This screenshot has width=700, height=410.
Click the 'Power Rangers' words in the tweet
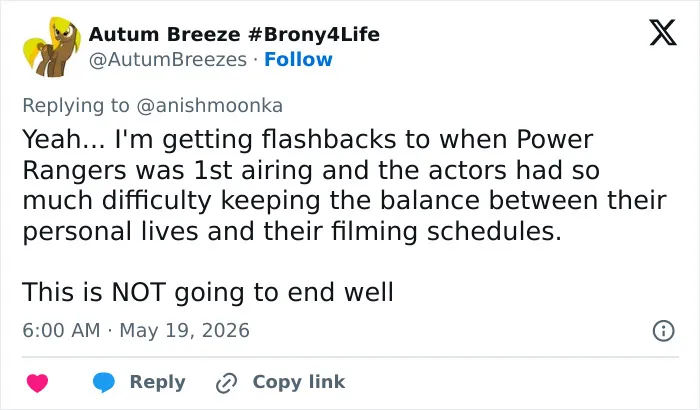(308, 155)
